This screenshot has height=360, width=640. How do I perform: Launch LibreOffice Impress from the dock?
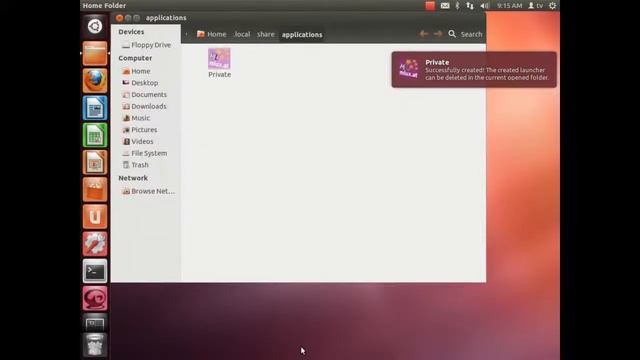pos(95,162)
